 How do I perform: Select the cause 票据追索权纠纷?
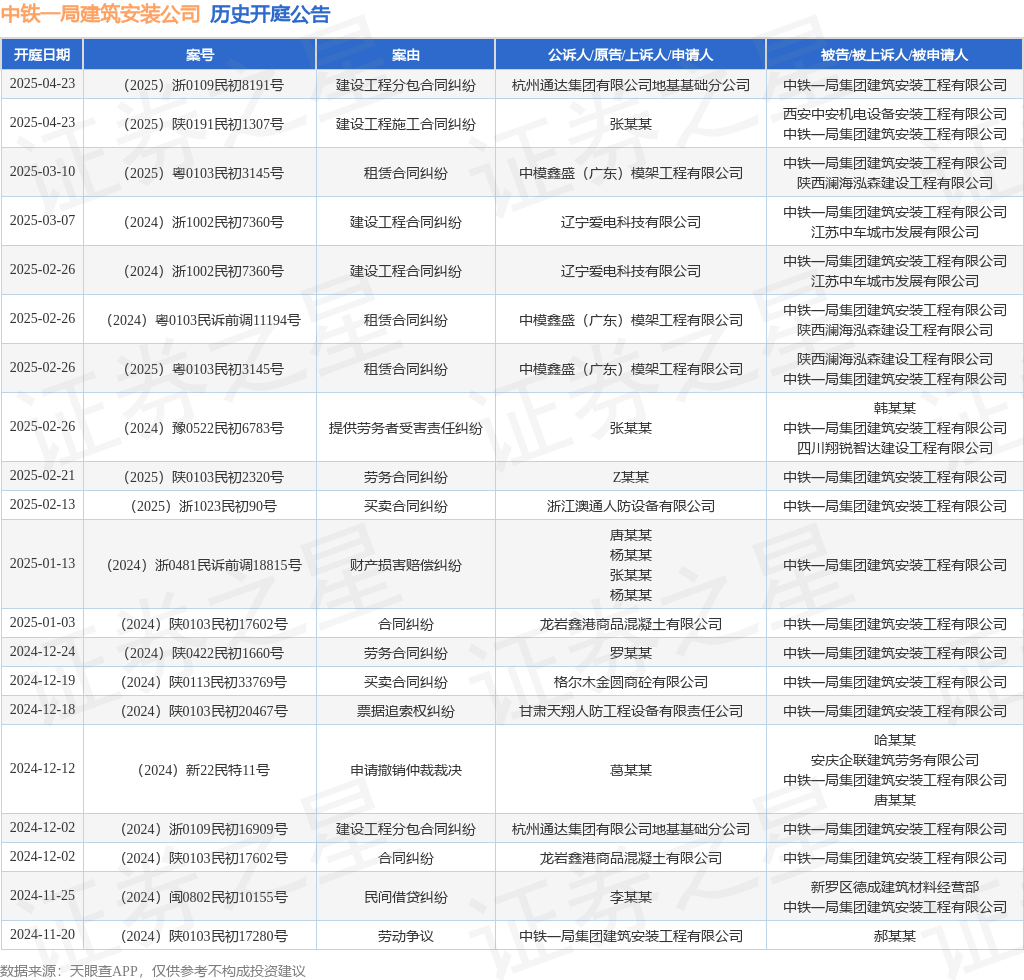tap(406, 711)
